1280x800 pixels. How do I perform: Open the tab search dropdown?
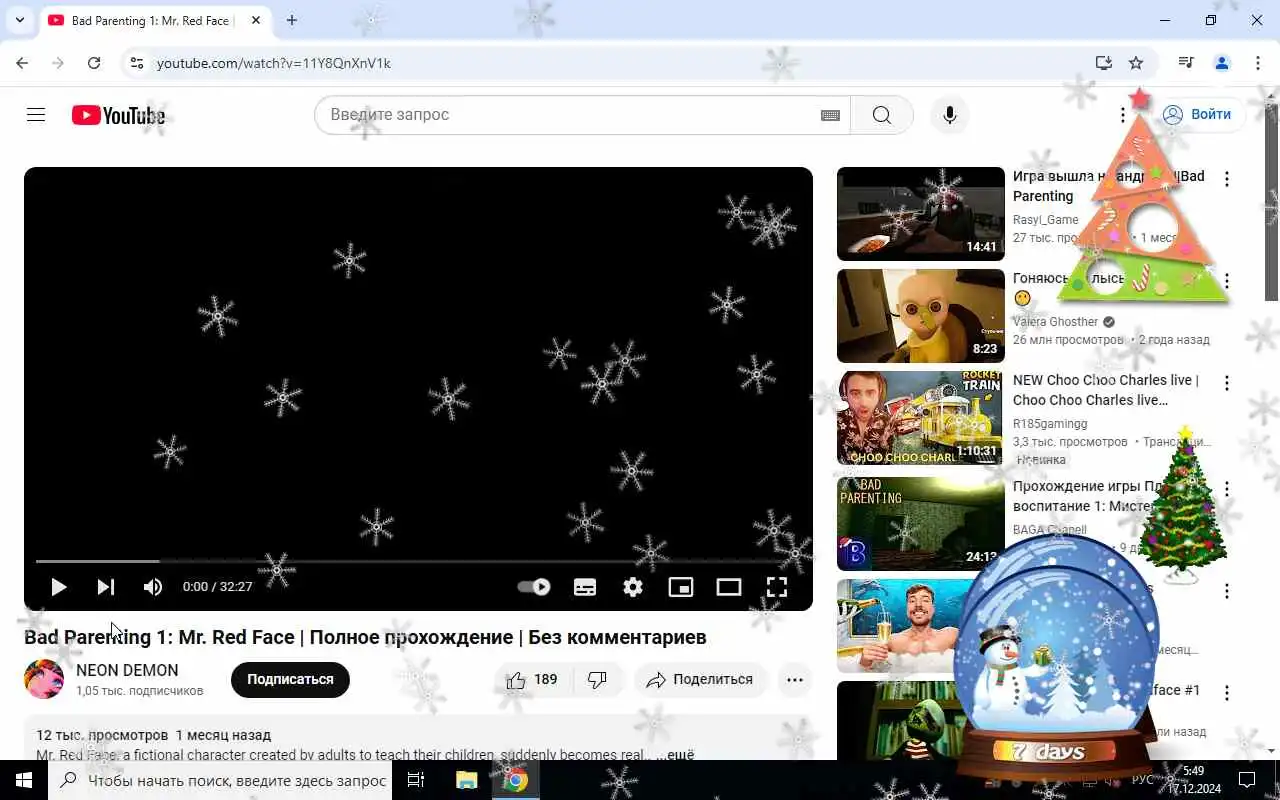pos(20,20)
